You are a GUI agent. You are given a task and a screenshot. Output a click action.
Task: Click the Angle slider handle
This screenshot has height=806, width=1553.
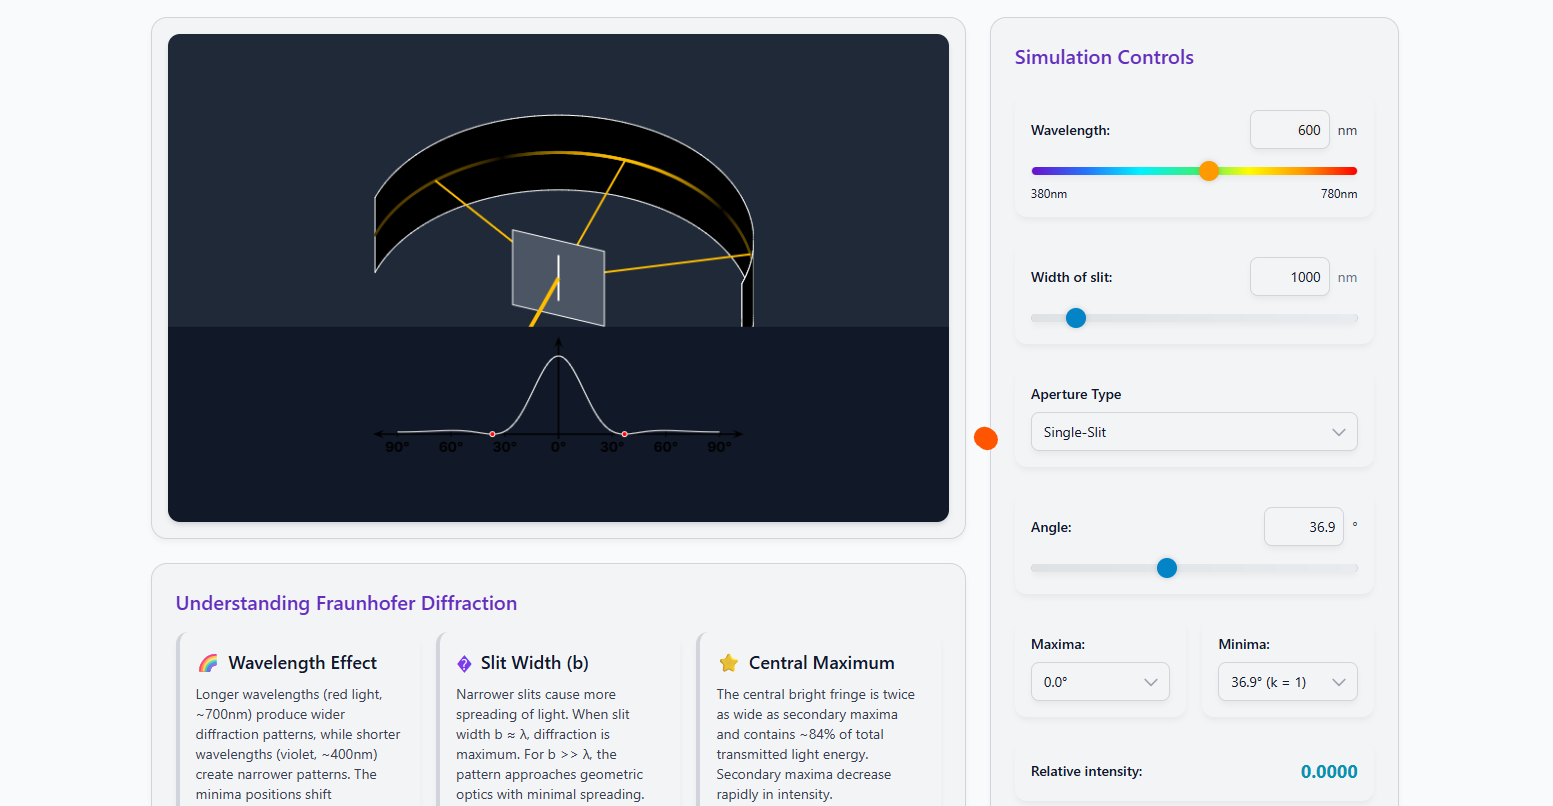(x=1167, y=568)
